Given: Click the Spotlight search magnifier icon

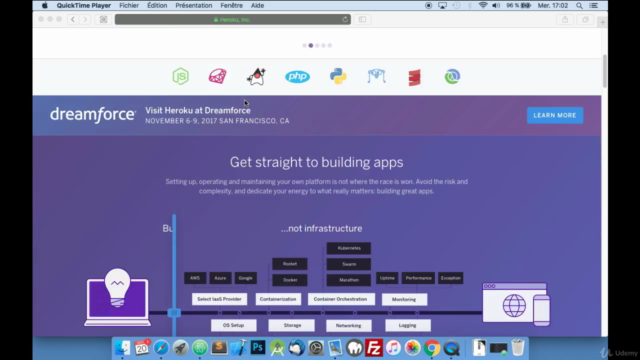Looking at the screenshot, I should 579,5.
